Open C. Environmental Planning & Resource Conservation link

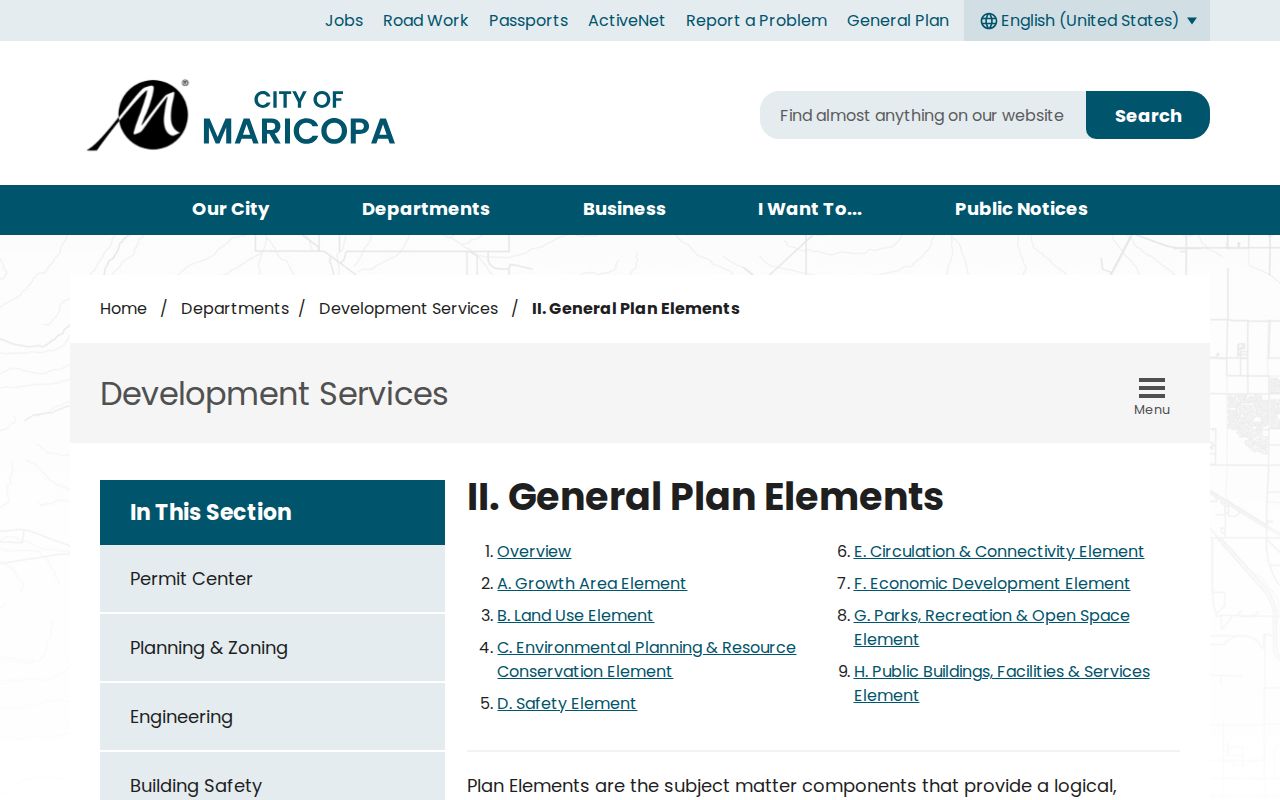click(646, 660)
